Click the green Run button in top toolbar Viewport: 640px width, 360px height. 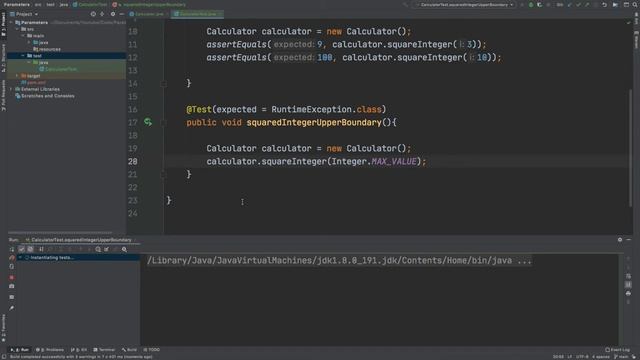531,5
